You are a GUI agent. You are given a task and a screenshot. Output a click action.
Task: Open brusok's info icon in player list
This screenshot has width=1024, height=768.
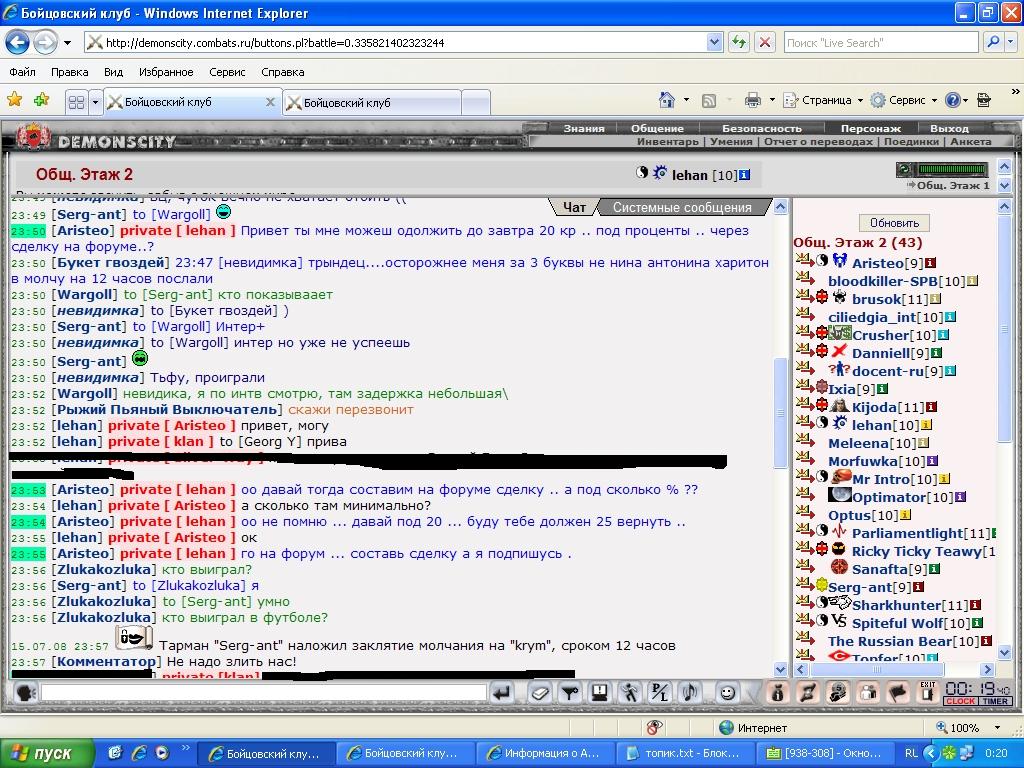[935, 299]
